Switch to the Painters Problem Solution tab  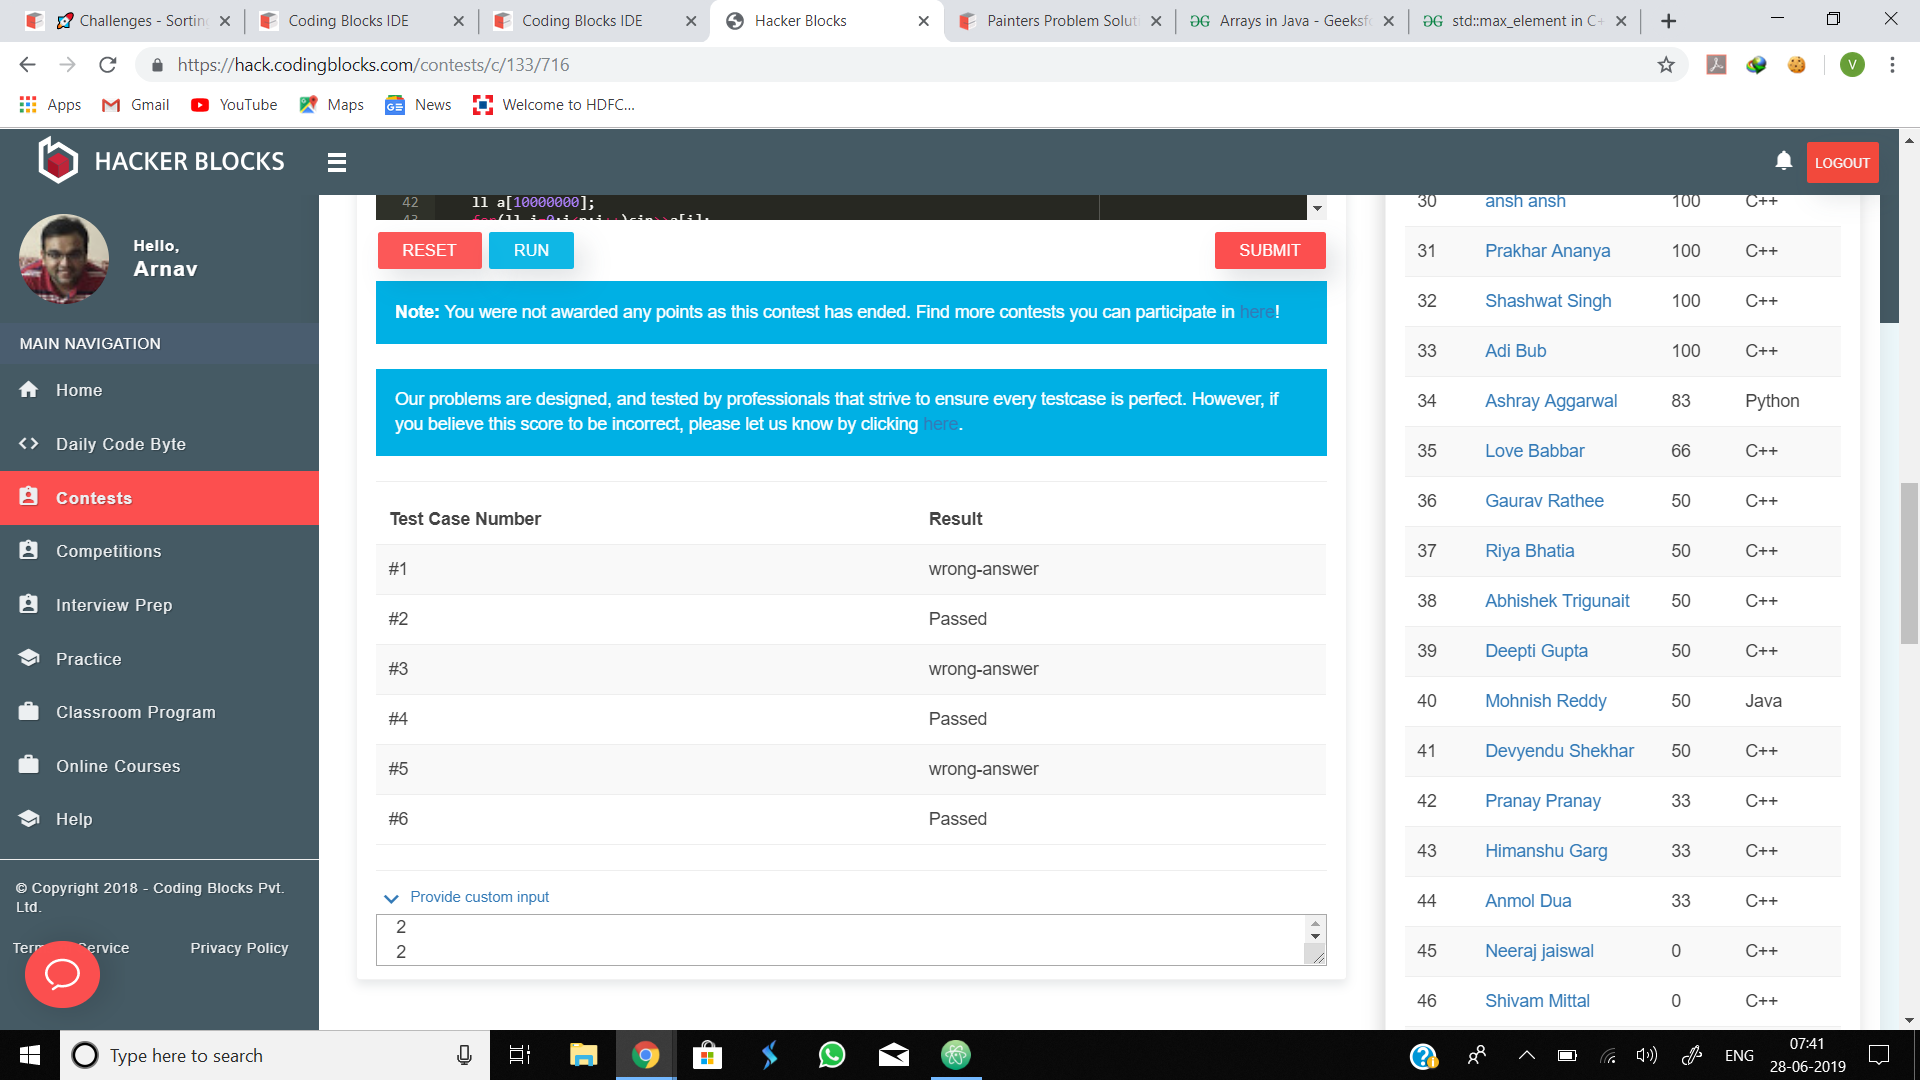point(1060,21)
